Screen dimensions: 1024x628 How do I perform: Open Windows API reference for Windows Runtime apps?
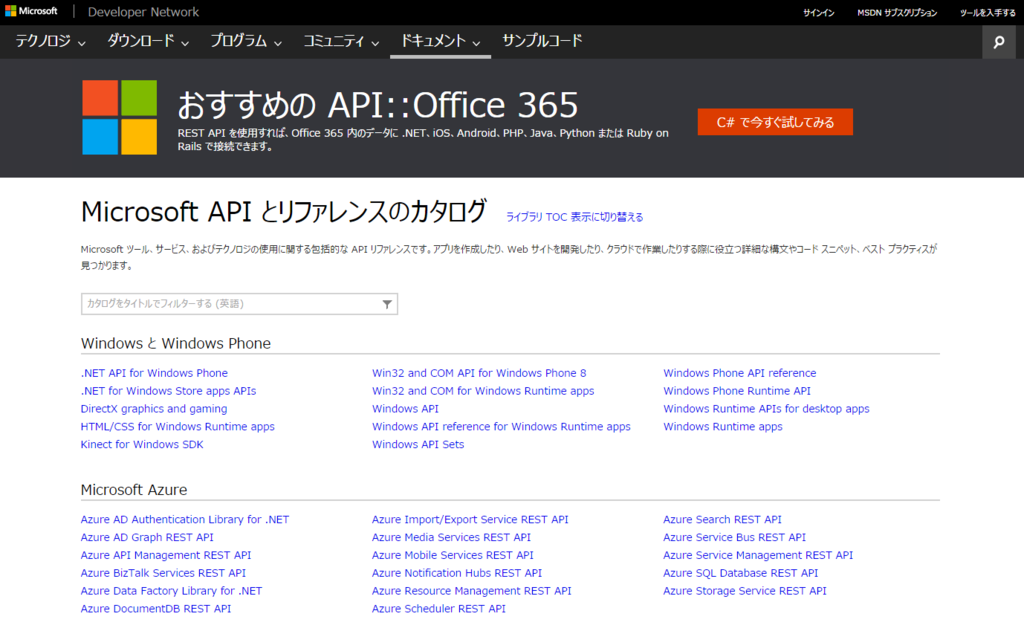501,426
